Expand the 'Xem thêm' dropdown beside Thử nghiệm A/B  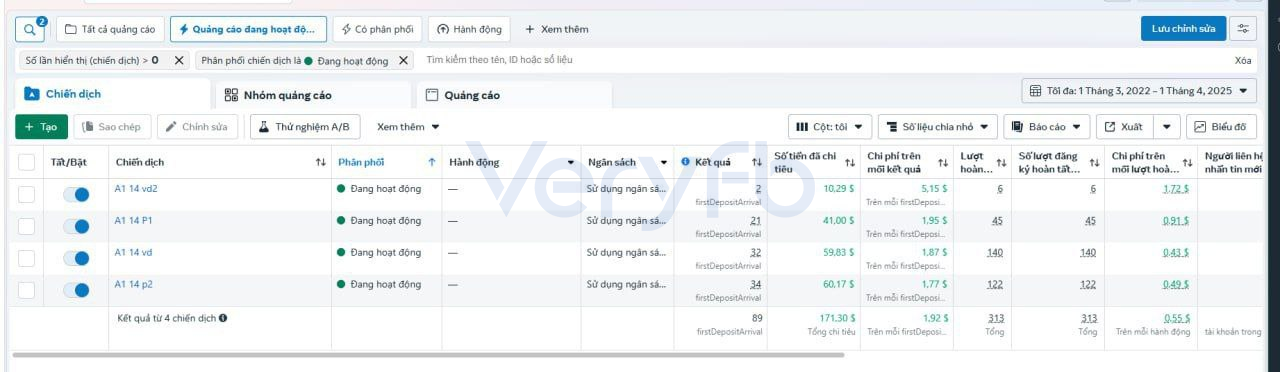[408, 127]
